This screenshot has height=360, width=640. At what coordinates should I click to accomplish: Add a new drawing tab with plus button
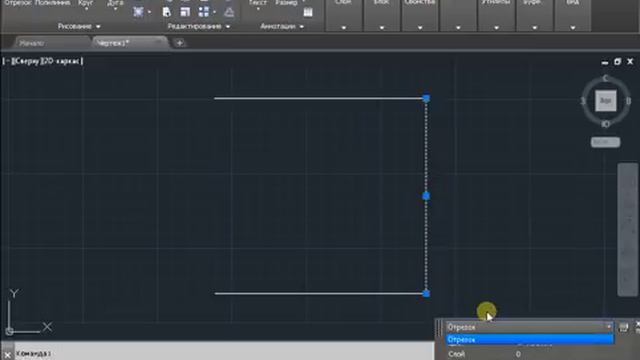(179, 43)
